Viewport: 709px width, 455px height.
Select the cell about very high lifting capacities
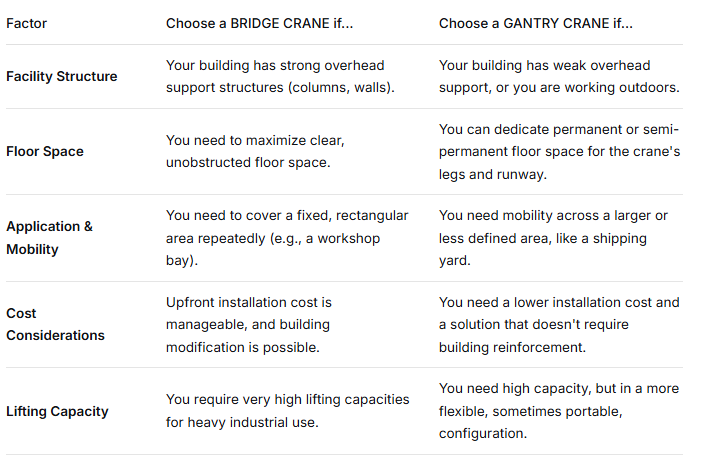point(287,410)
